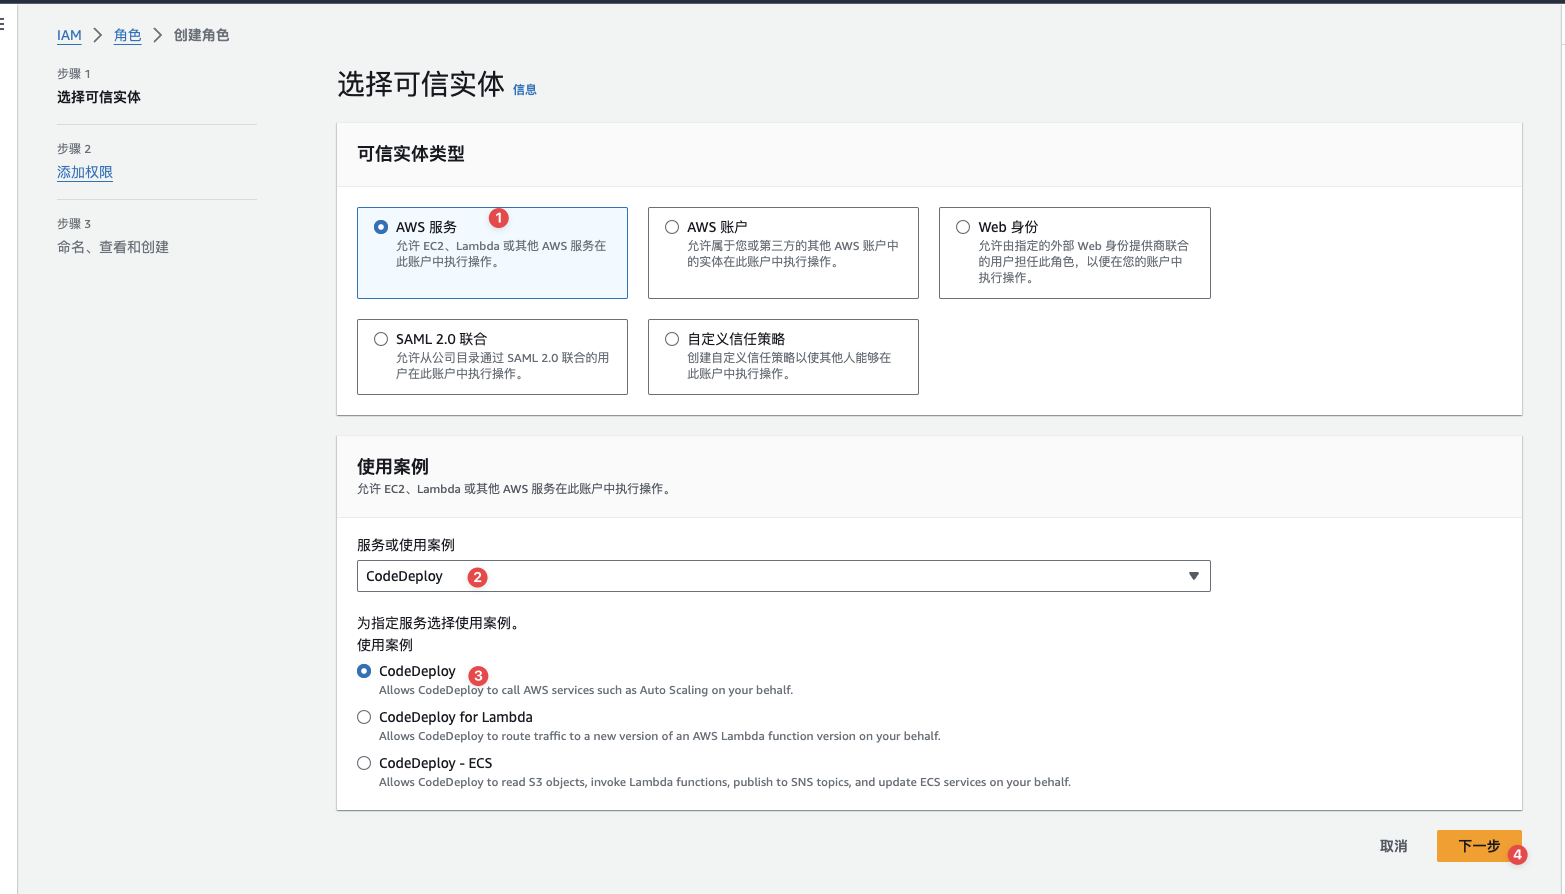Click the 创建角色 breadcrumb text

click(201, 35)
